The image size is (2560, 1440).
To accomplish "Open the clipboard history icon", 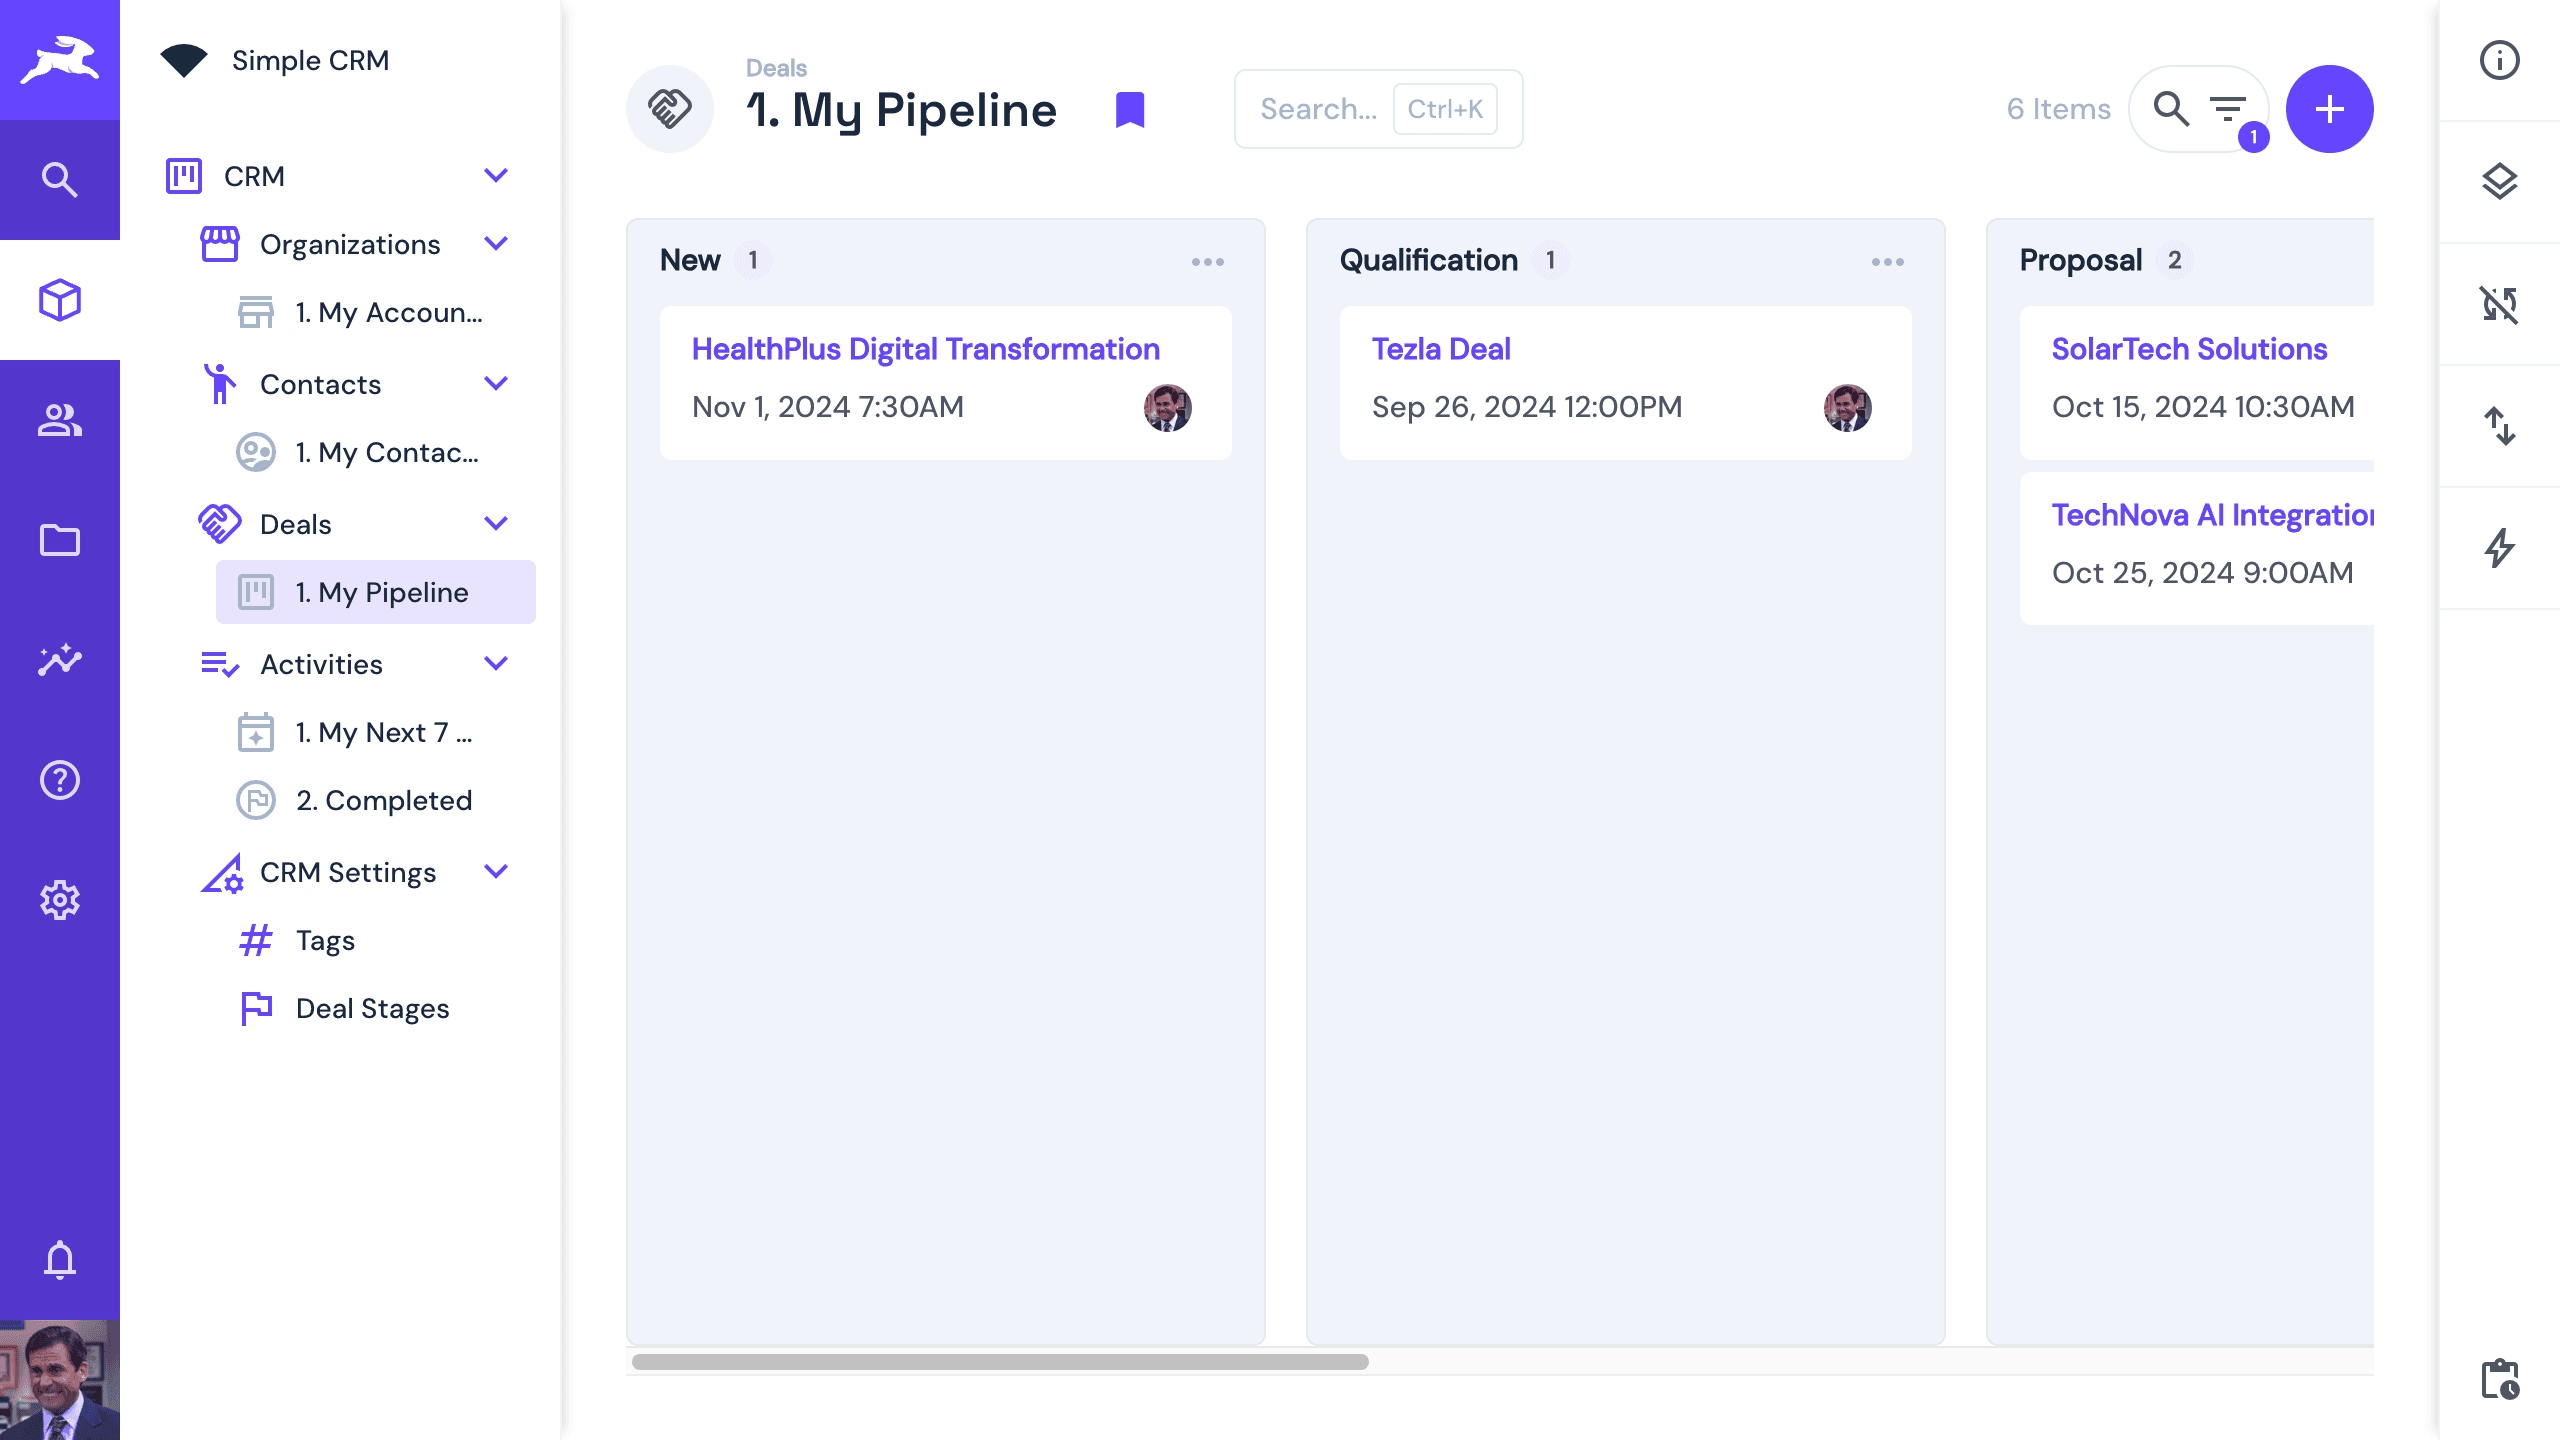I will tap(2499, 1380).
